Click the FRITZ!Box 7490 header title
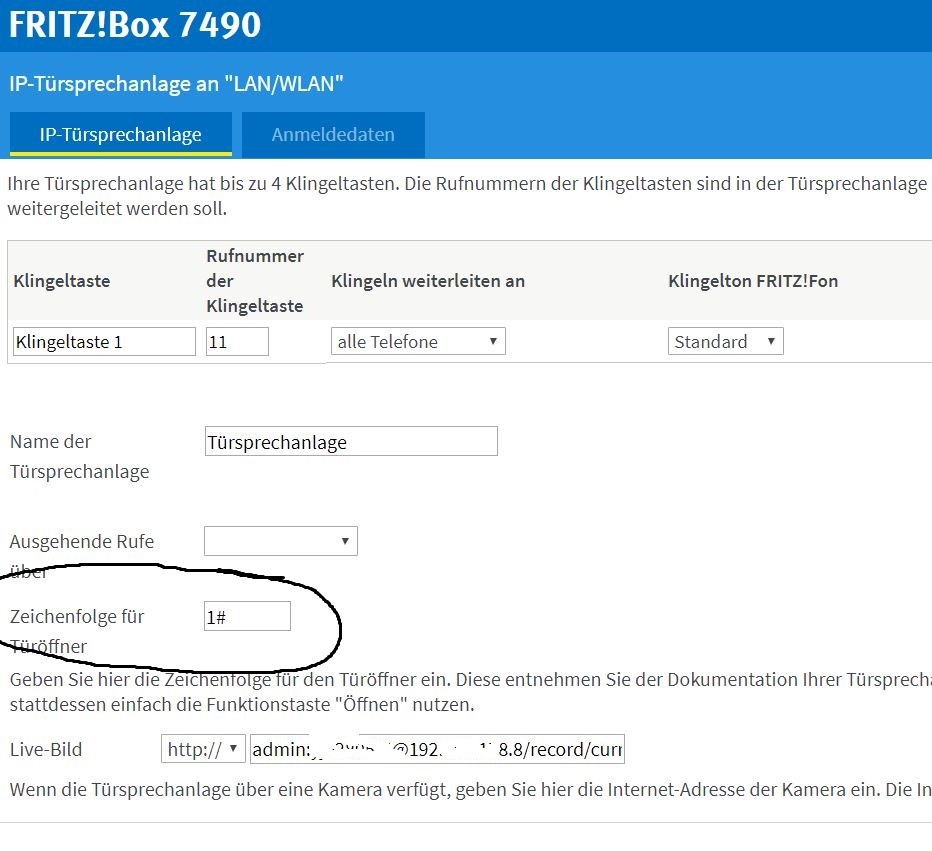Screen dimensions: 932x851 pyautogui.click(x=135, y=24)
